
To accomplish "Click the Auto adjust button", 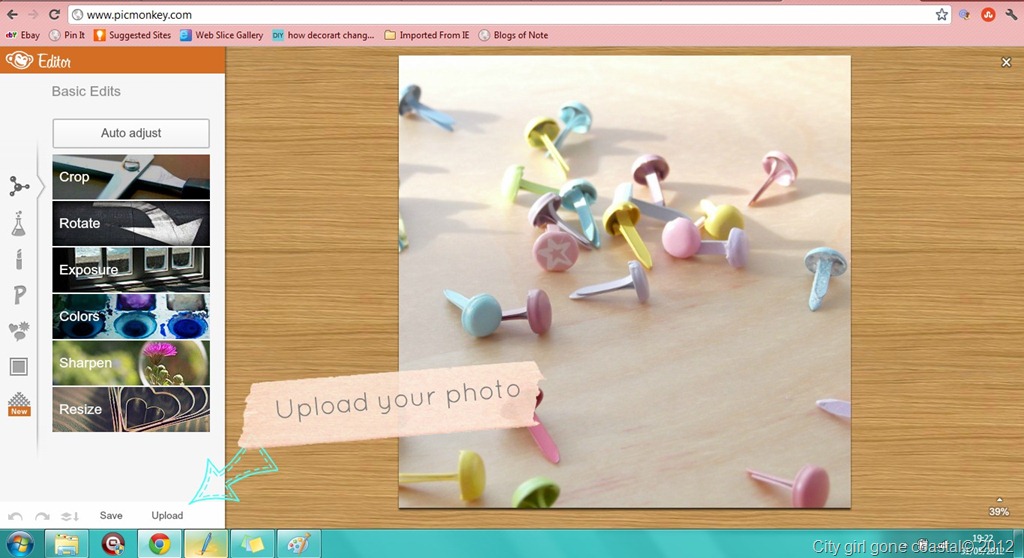I will point(131,133).
